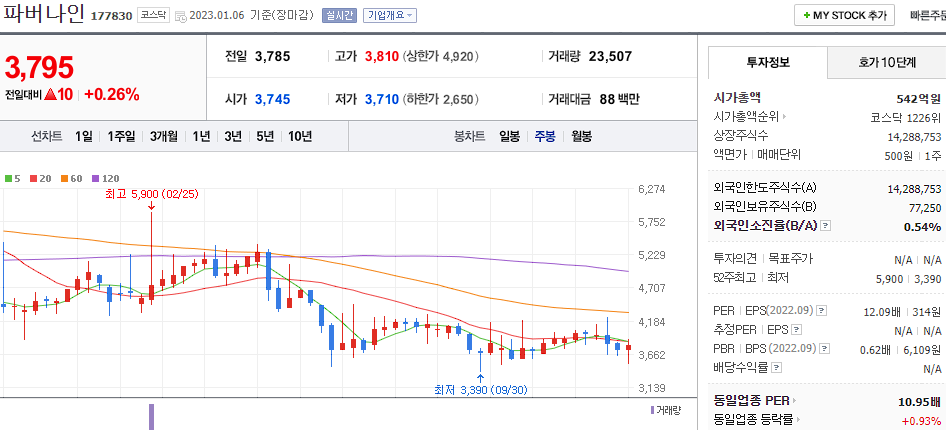The image size is (946, 430).
Task: Click the current price 3,795
Action: coord(40,67)
